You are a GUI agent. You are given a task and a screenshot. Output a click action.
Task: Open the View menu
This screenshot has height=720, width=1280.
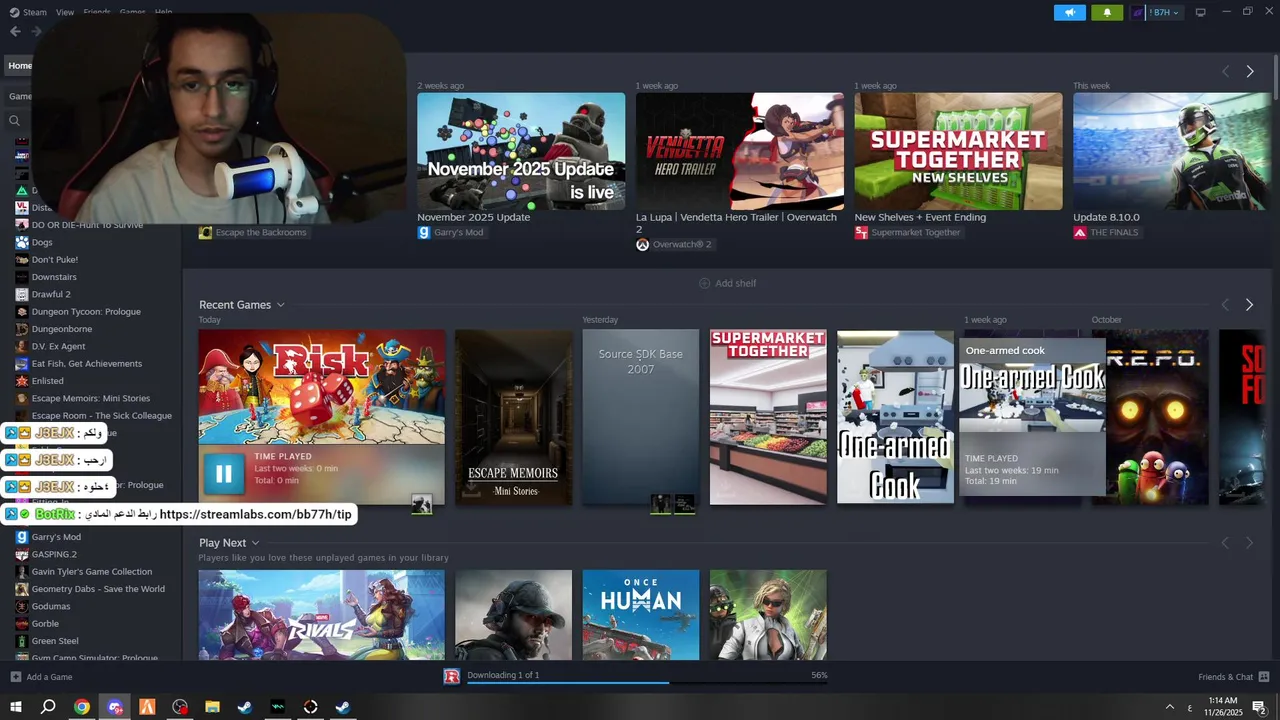[65, 12]
